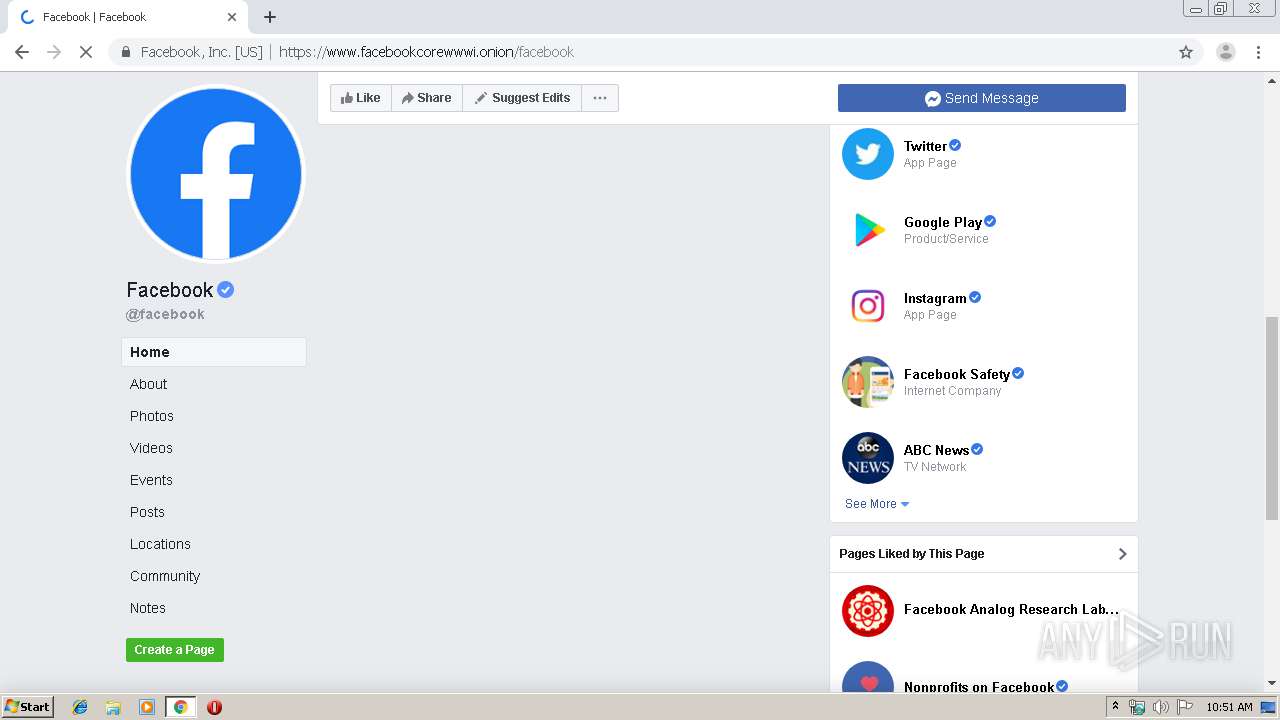The image size is (1280, 720).
Task: Click the Facebook Safety name link
Action: point(957,374)
